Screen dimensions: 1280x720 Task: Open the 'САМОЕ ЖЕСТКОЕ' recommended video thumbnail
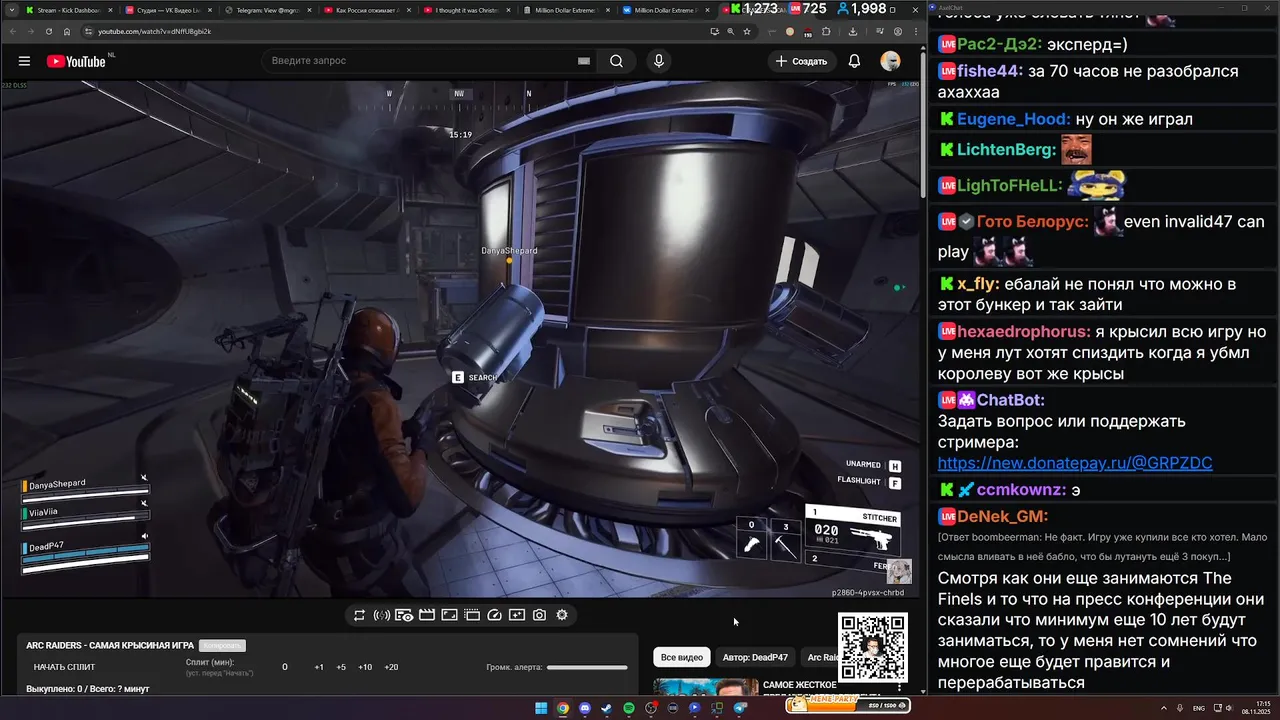pos(706,687)
